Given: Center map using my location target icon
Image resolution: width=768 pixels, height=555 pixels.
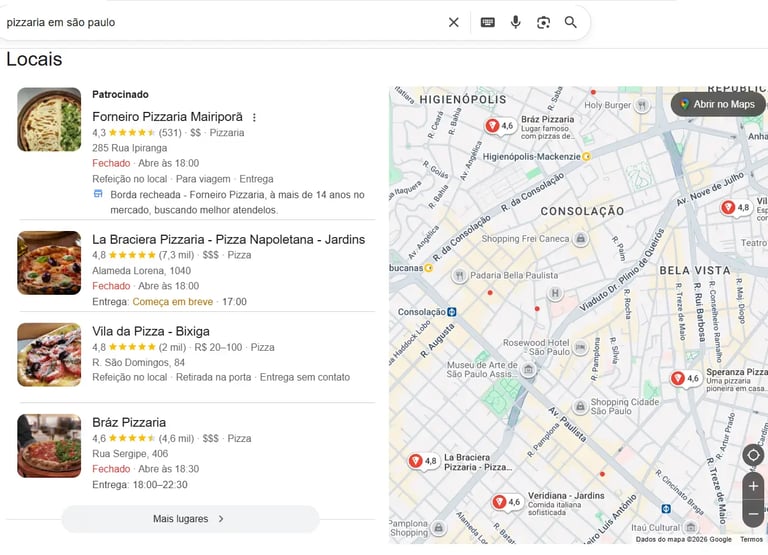Looking at the screenshot, I should coord(753,455).
